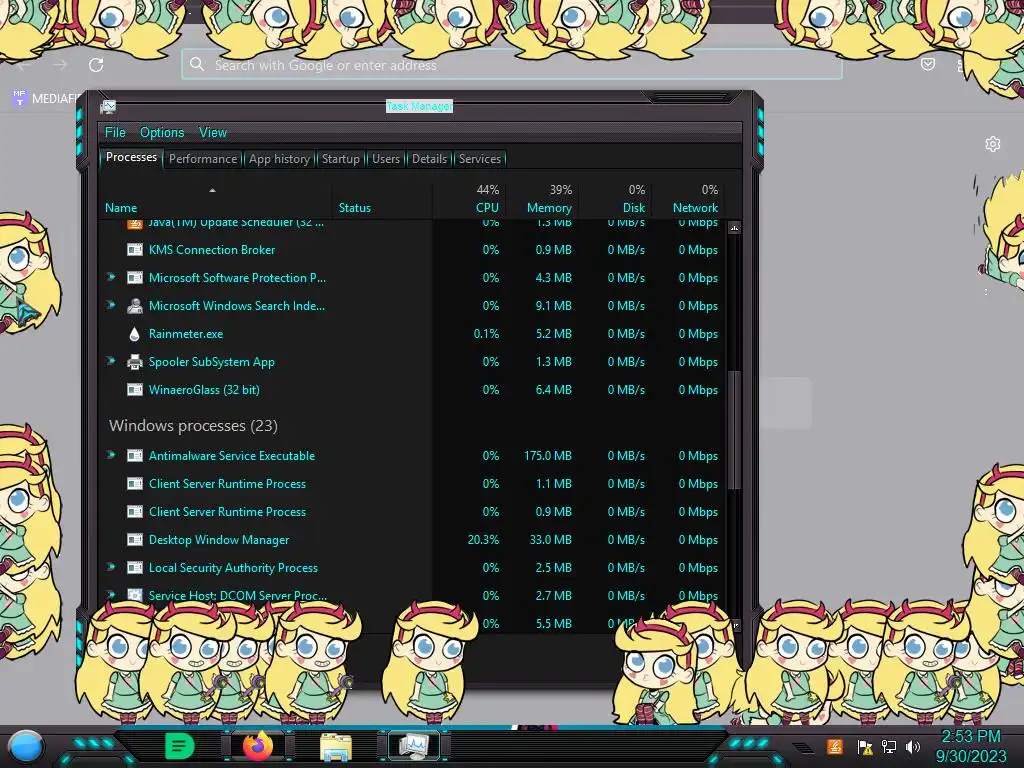Viewport: 1024px width, 768px height.
Task: Open the network tray icon
Action: pyautogui.click(x=889, y=746)
